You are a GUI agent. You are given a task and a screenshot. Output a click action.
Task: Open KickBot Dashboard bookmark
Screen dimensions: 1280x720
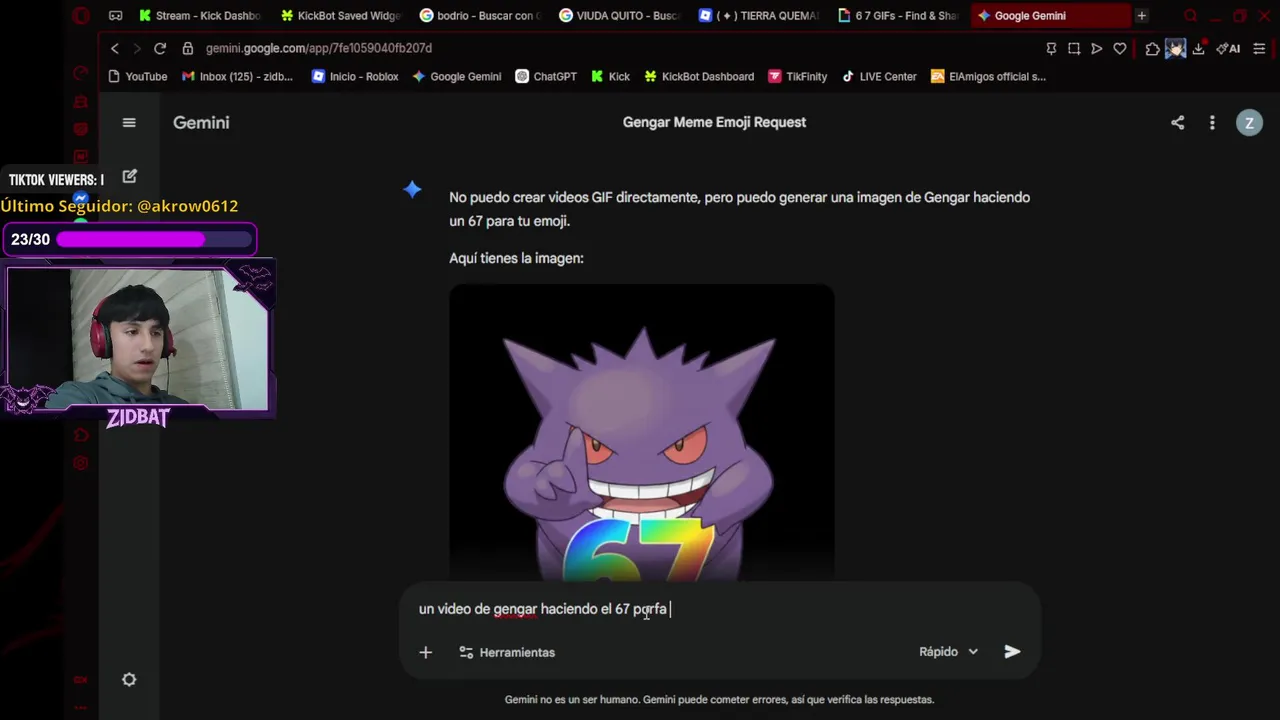tap(699, 76)
